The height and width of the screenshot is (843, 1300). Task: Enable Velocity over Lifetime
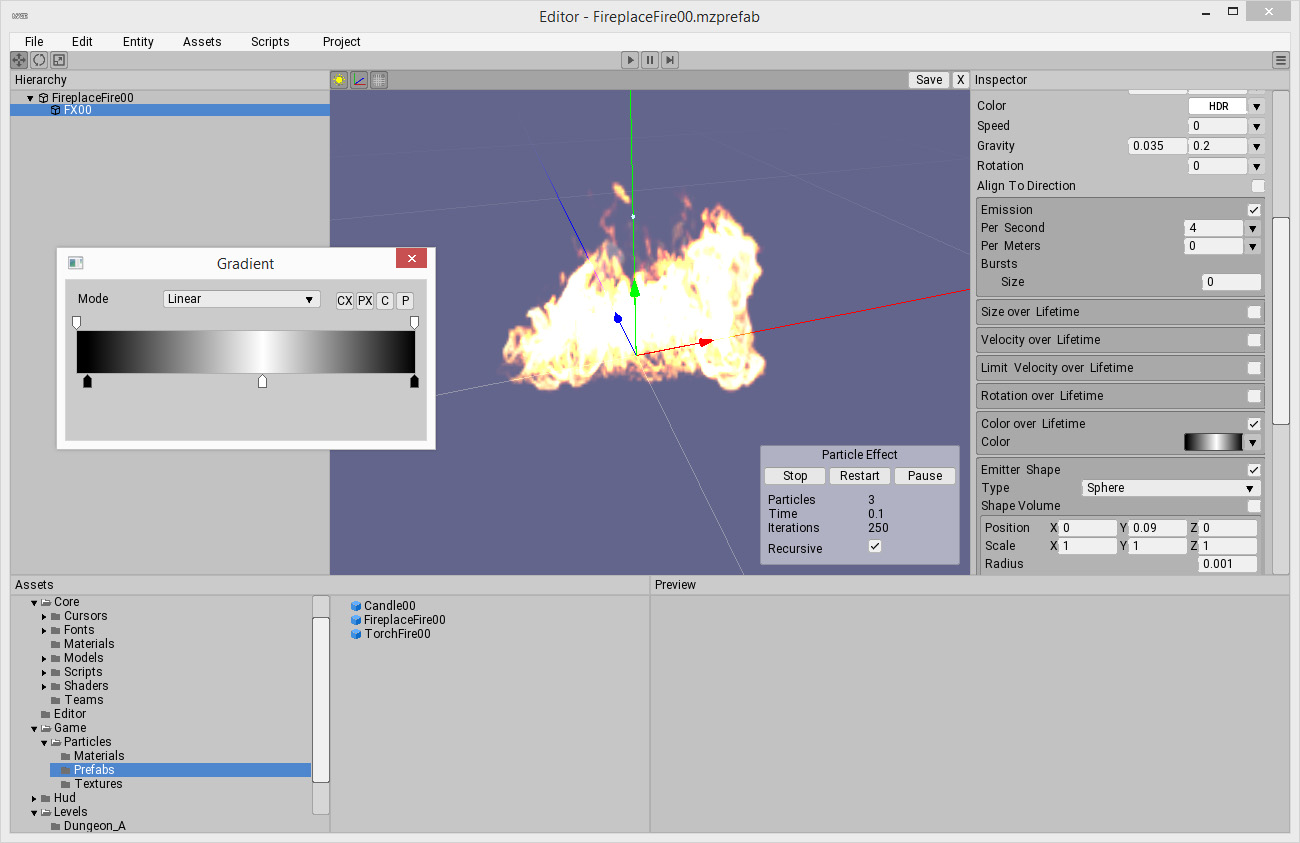point(1254,340)
